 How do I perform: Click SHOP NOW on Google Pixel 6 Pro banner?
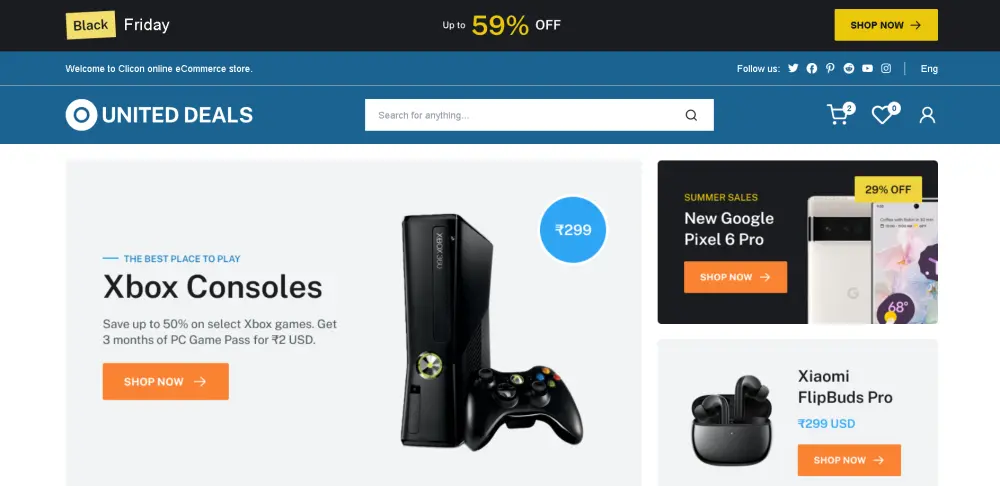[735, 277]
